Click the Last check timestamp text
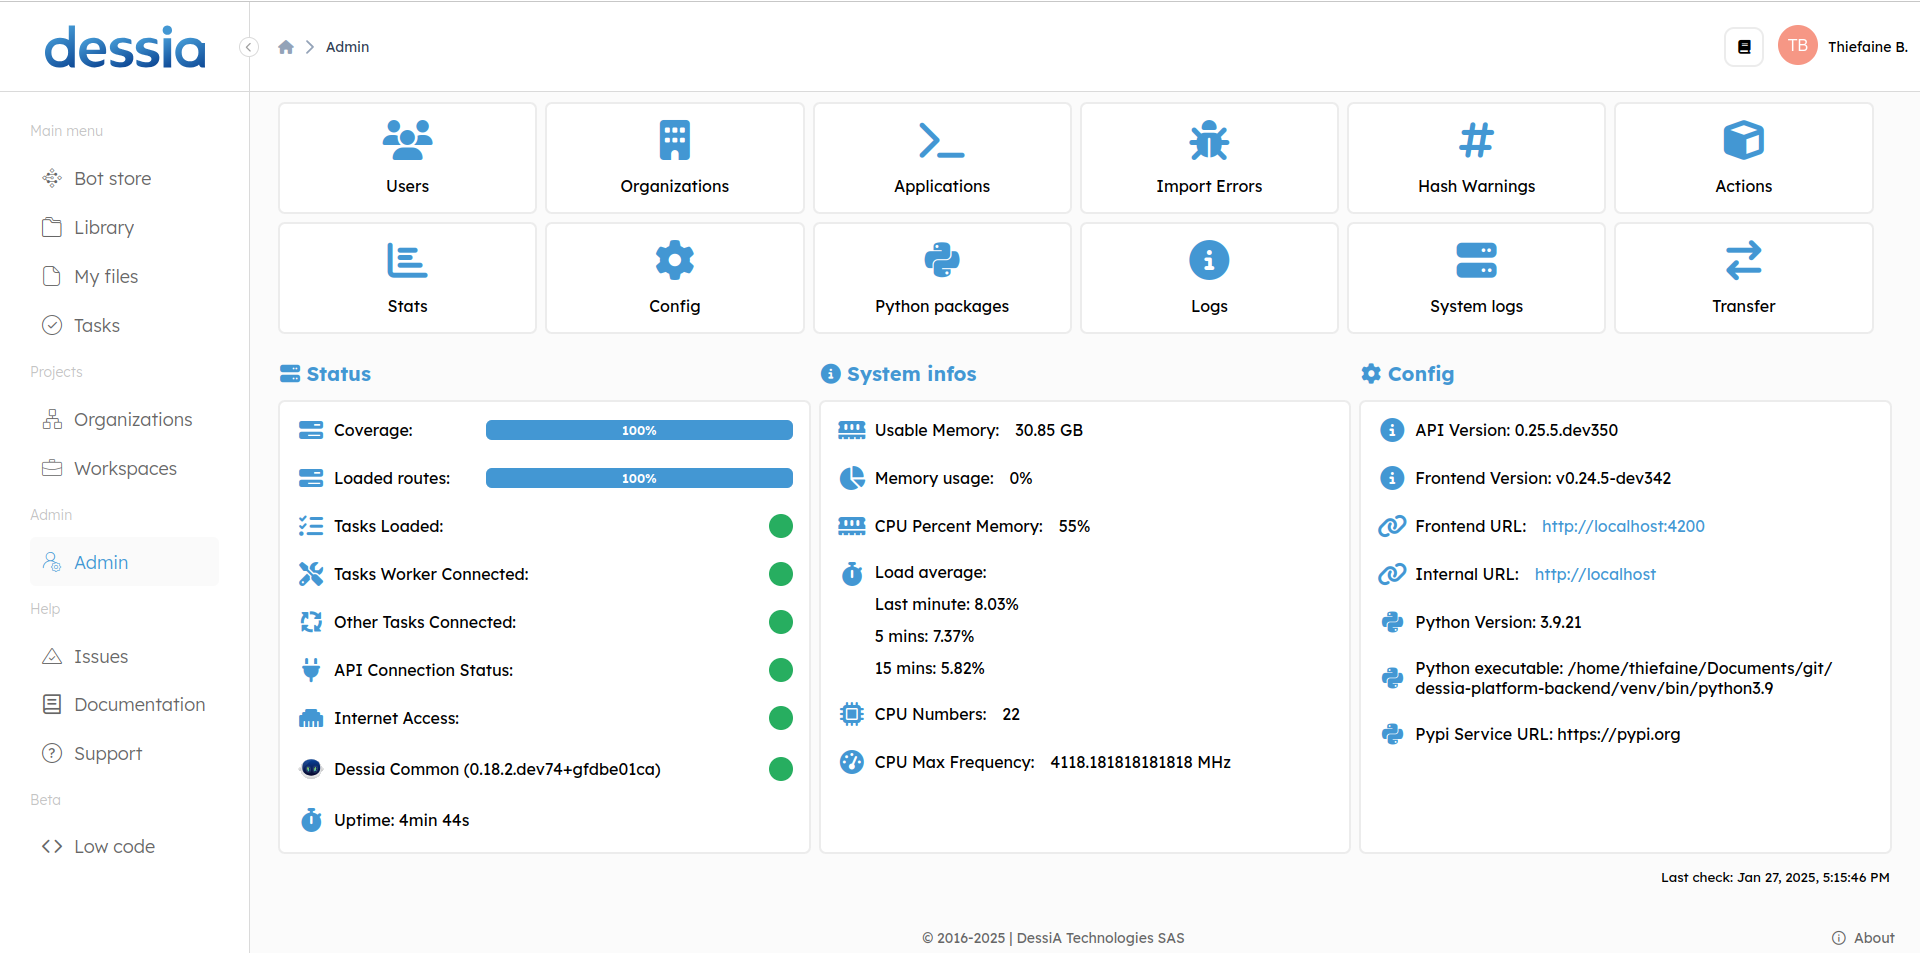 (x=1775, y=877)
